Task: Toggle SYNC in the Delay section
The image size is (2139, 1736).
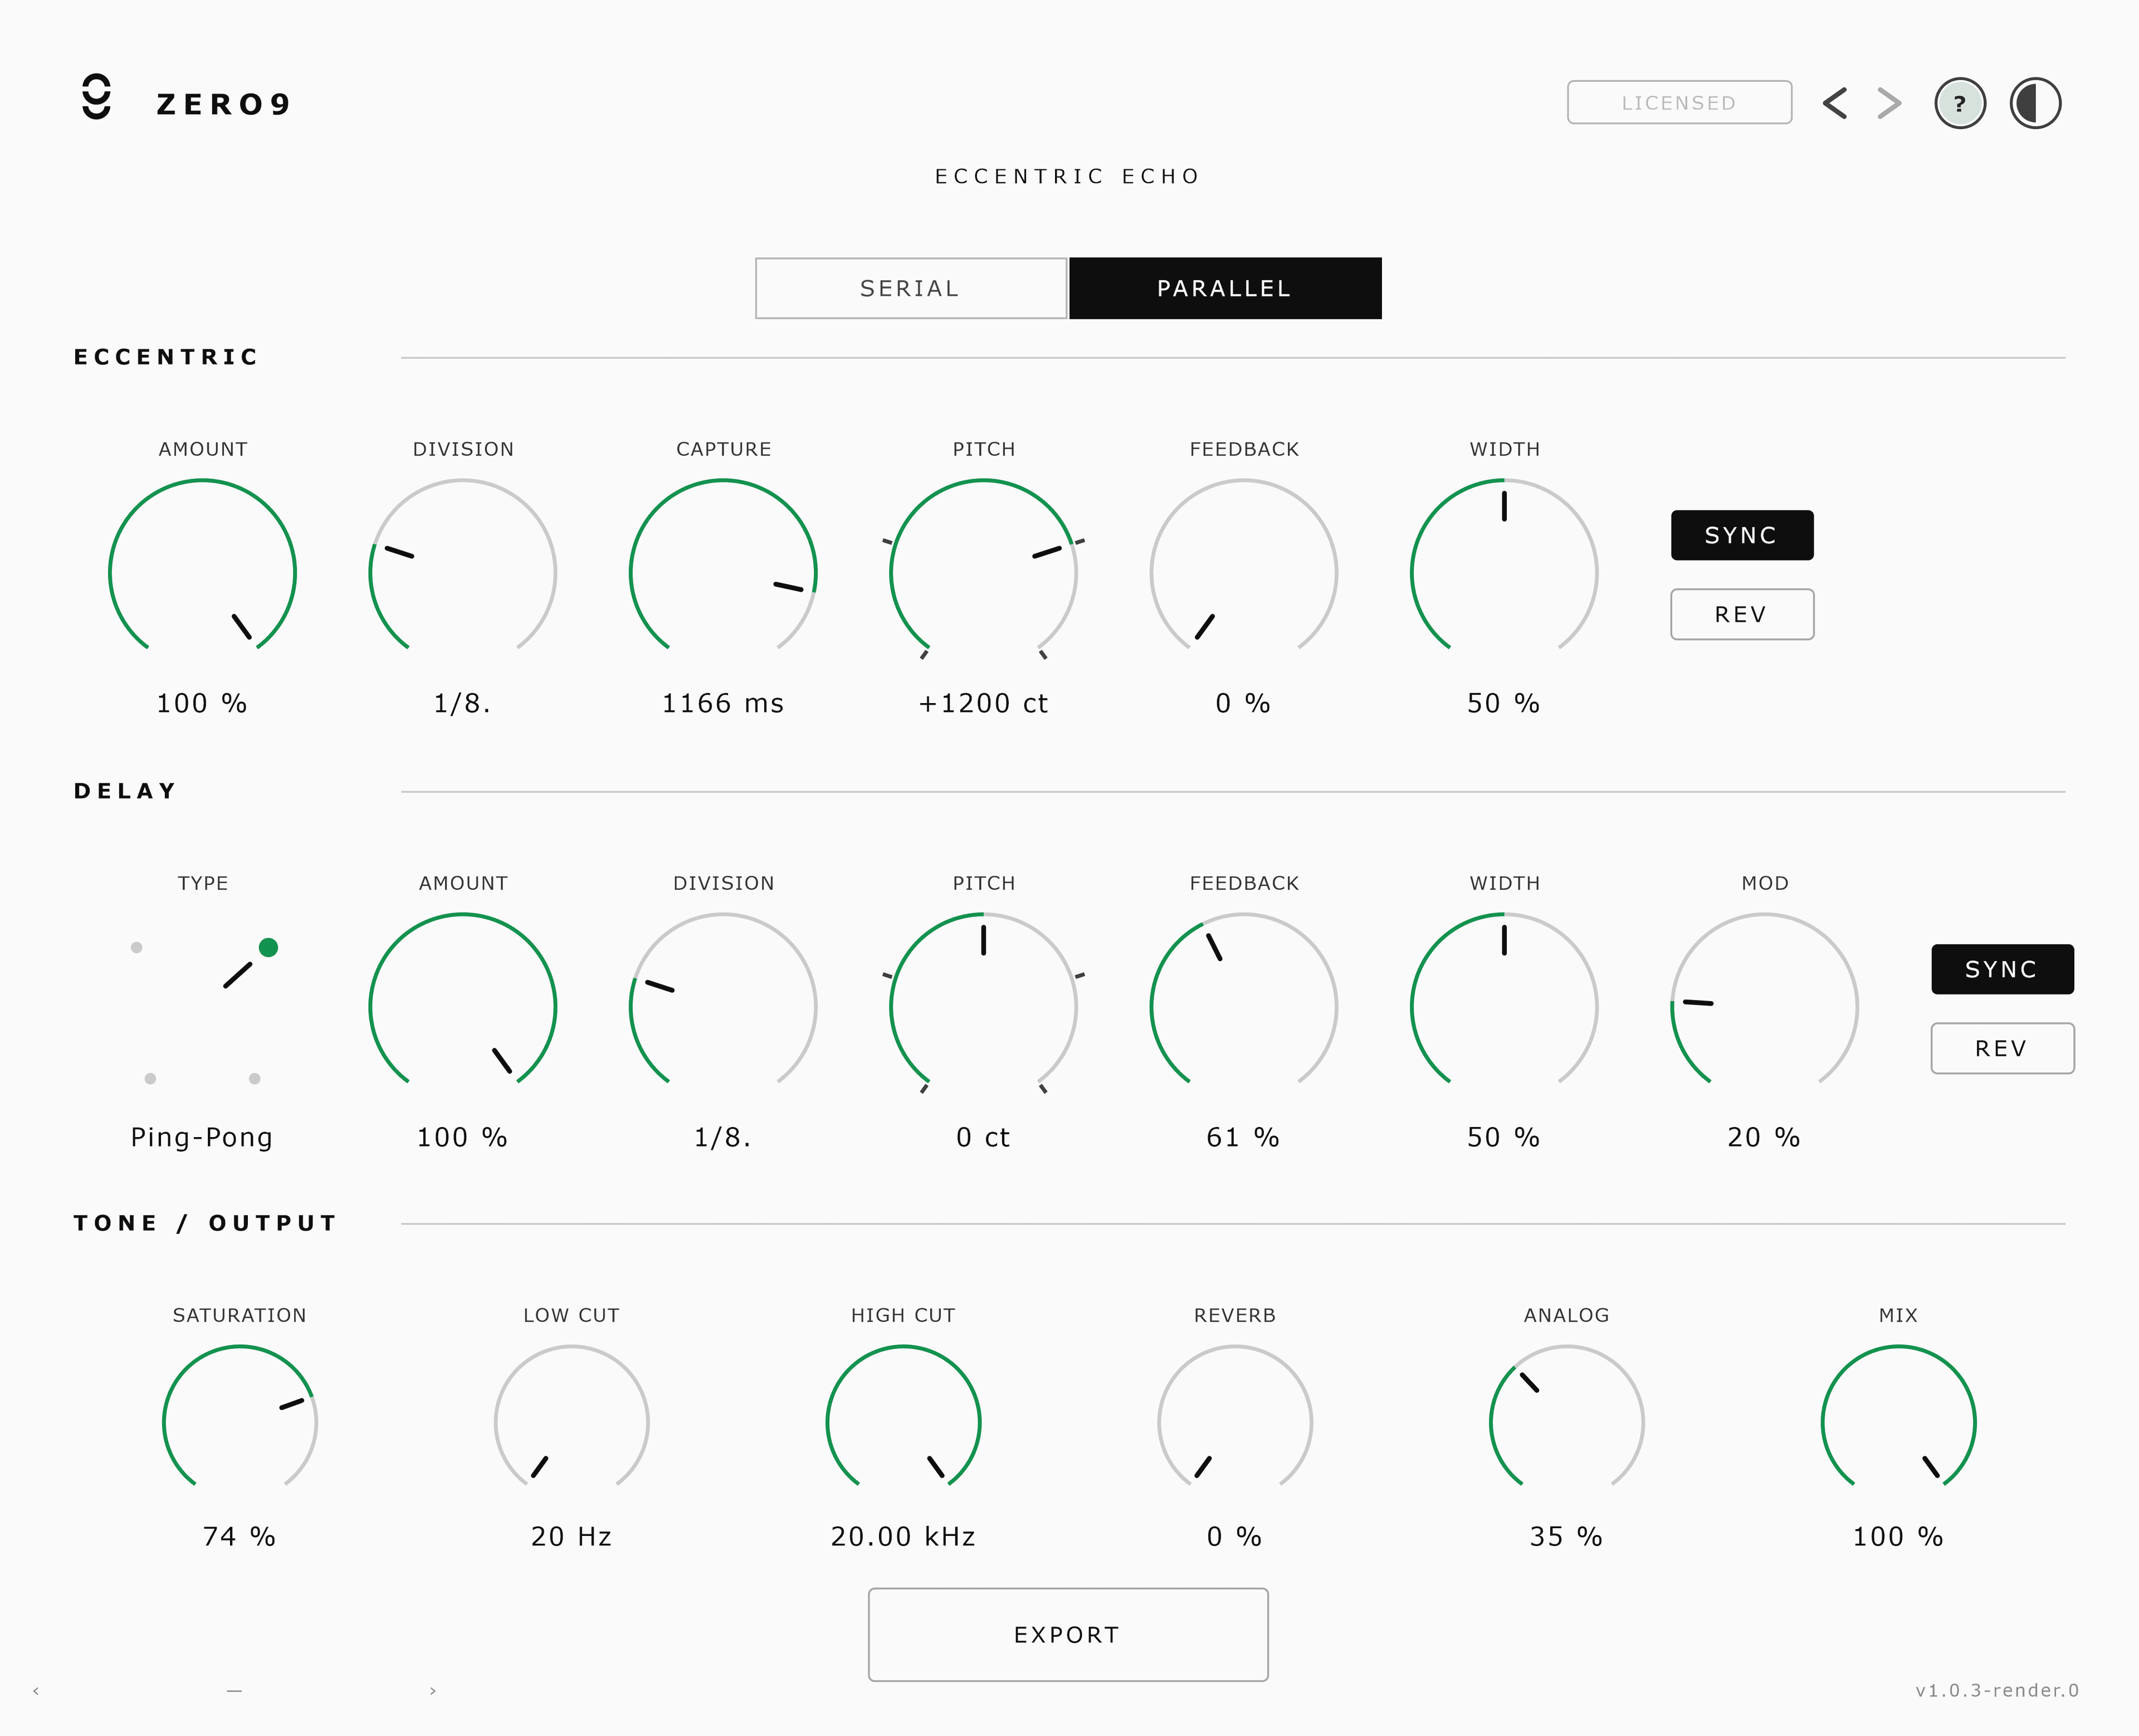Action: click(2002, 969)
